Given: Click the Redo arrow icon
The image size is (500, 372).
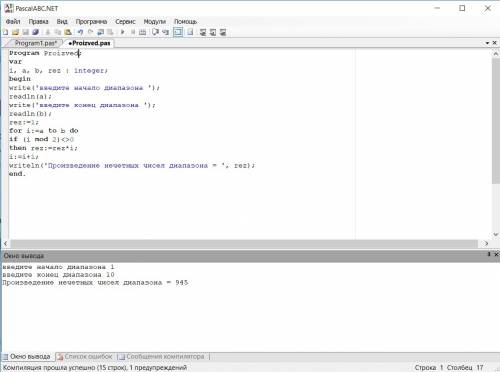Looking at the screenshot, I should (90, 32).
